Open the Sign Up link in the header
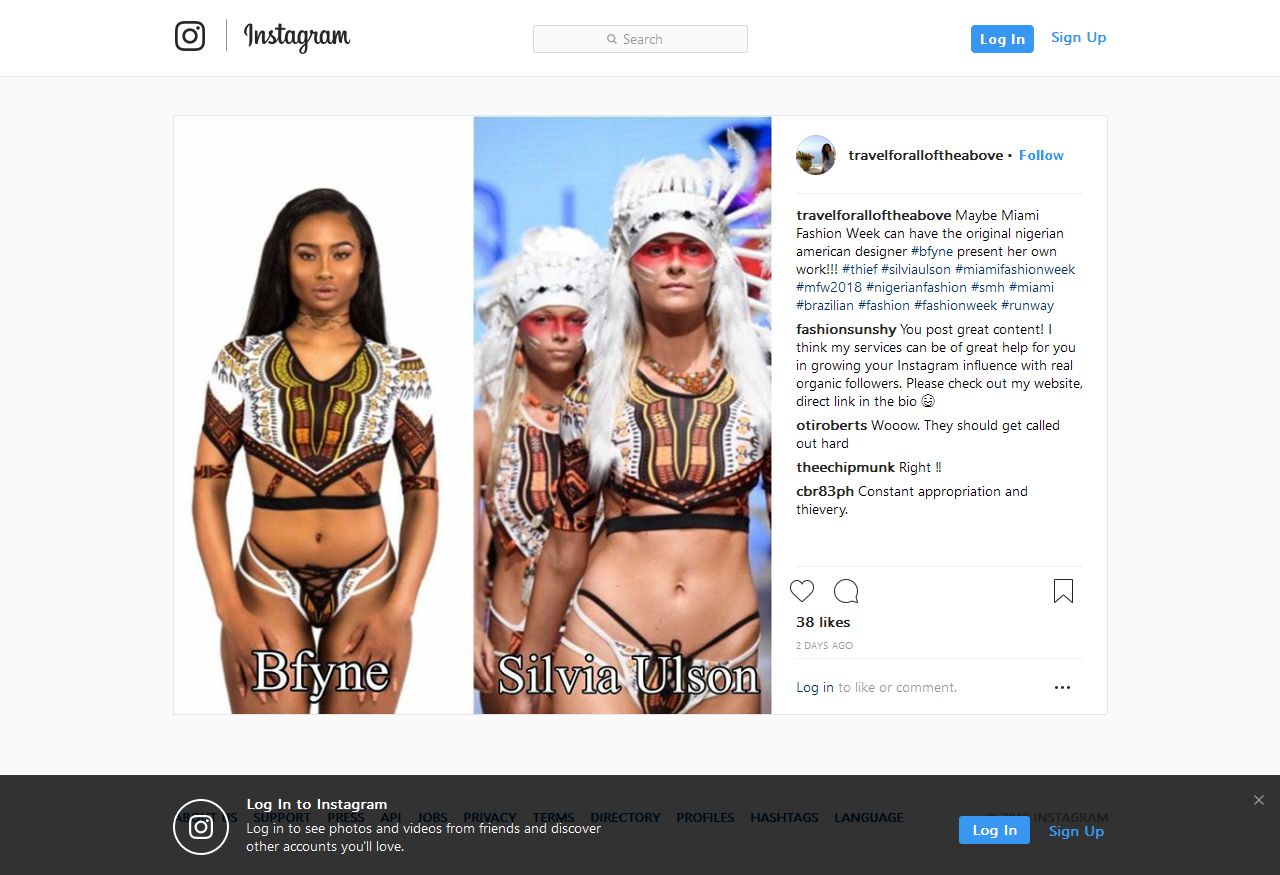 tap(1078, 38)
